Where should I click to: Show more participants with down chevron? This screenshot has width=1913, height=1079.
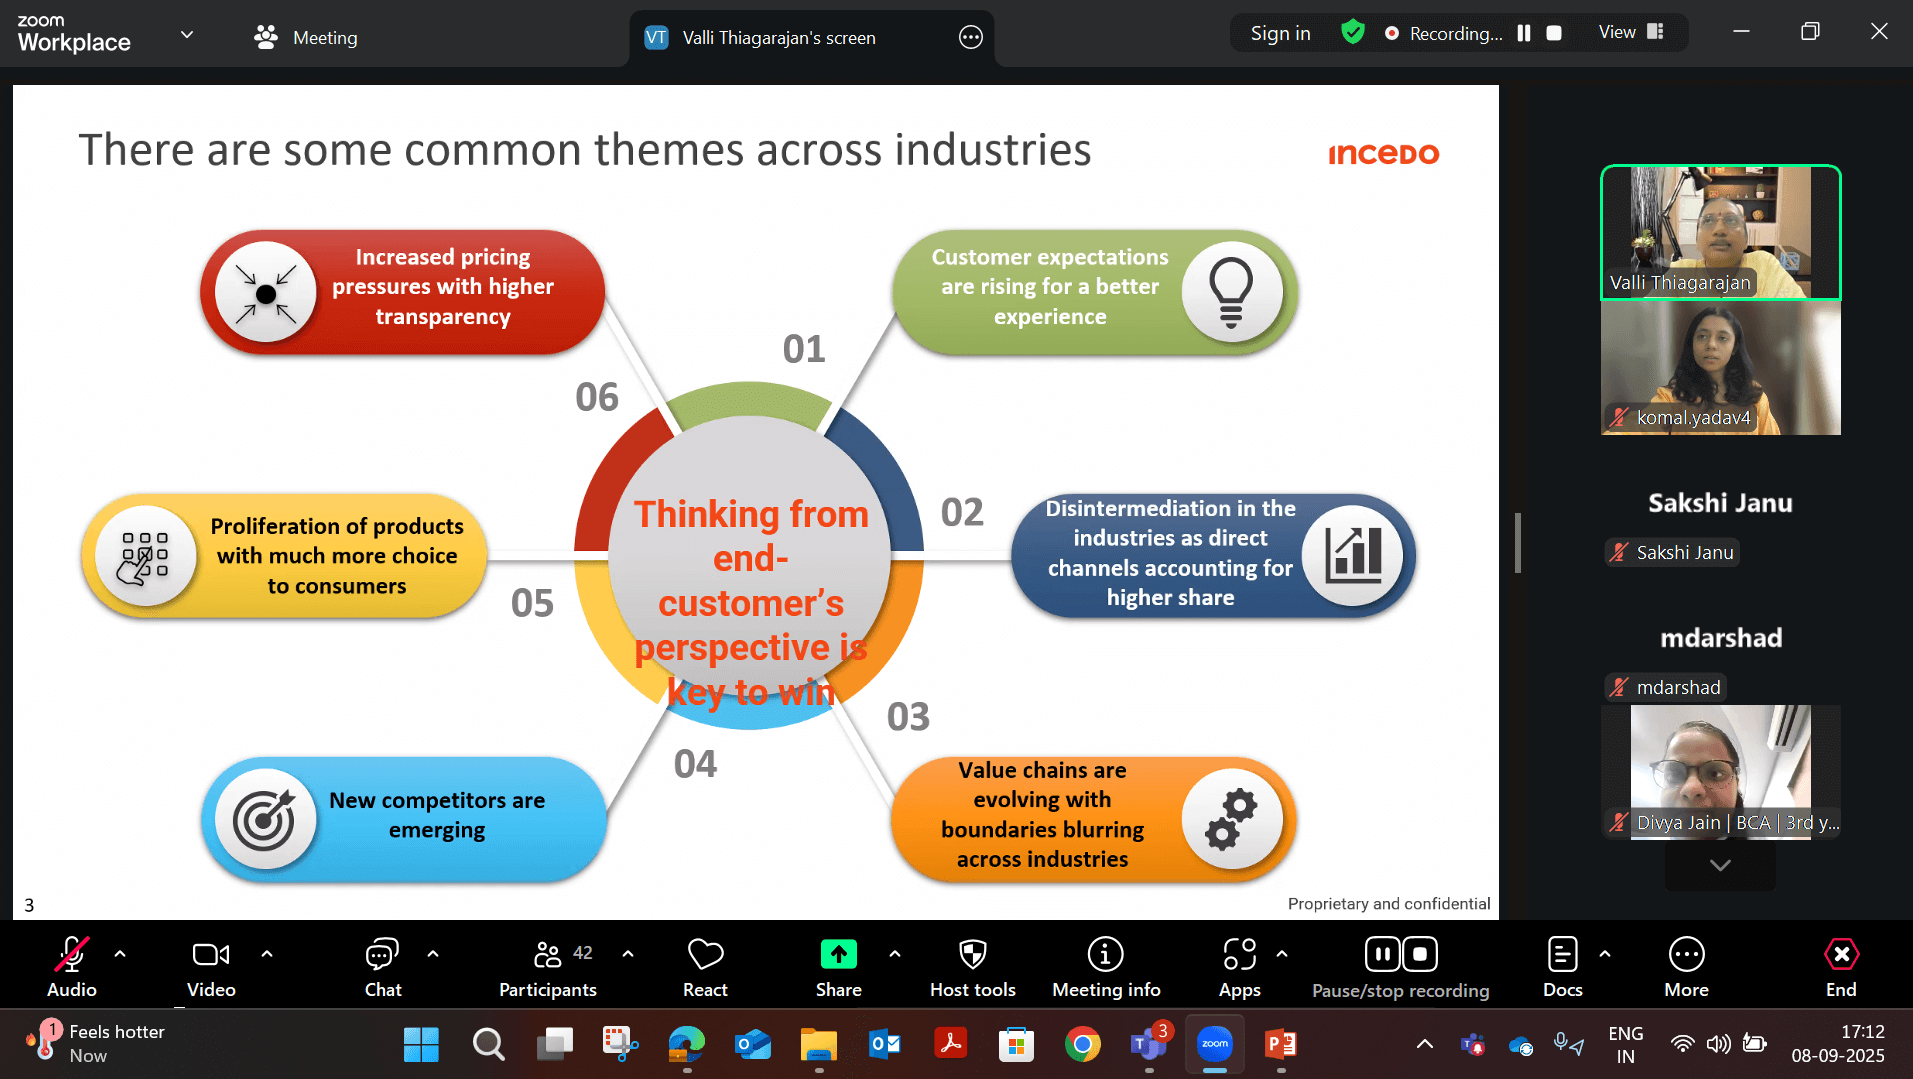1720,865
